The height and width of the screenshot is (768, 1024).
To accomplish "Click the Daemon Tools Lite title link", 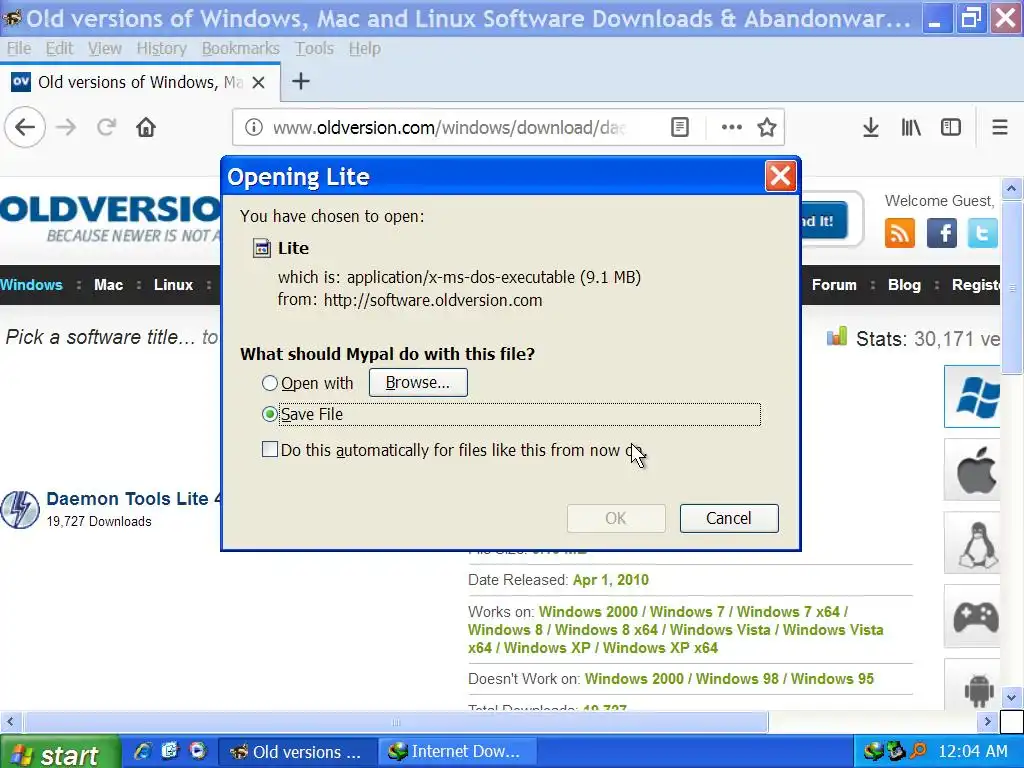I will pos(134,499).
